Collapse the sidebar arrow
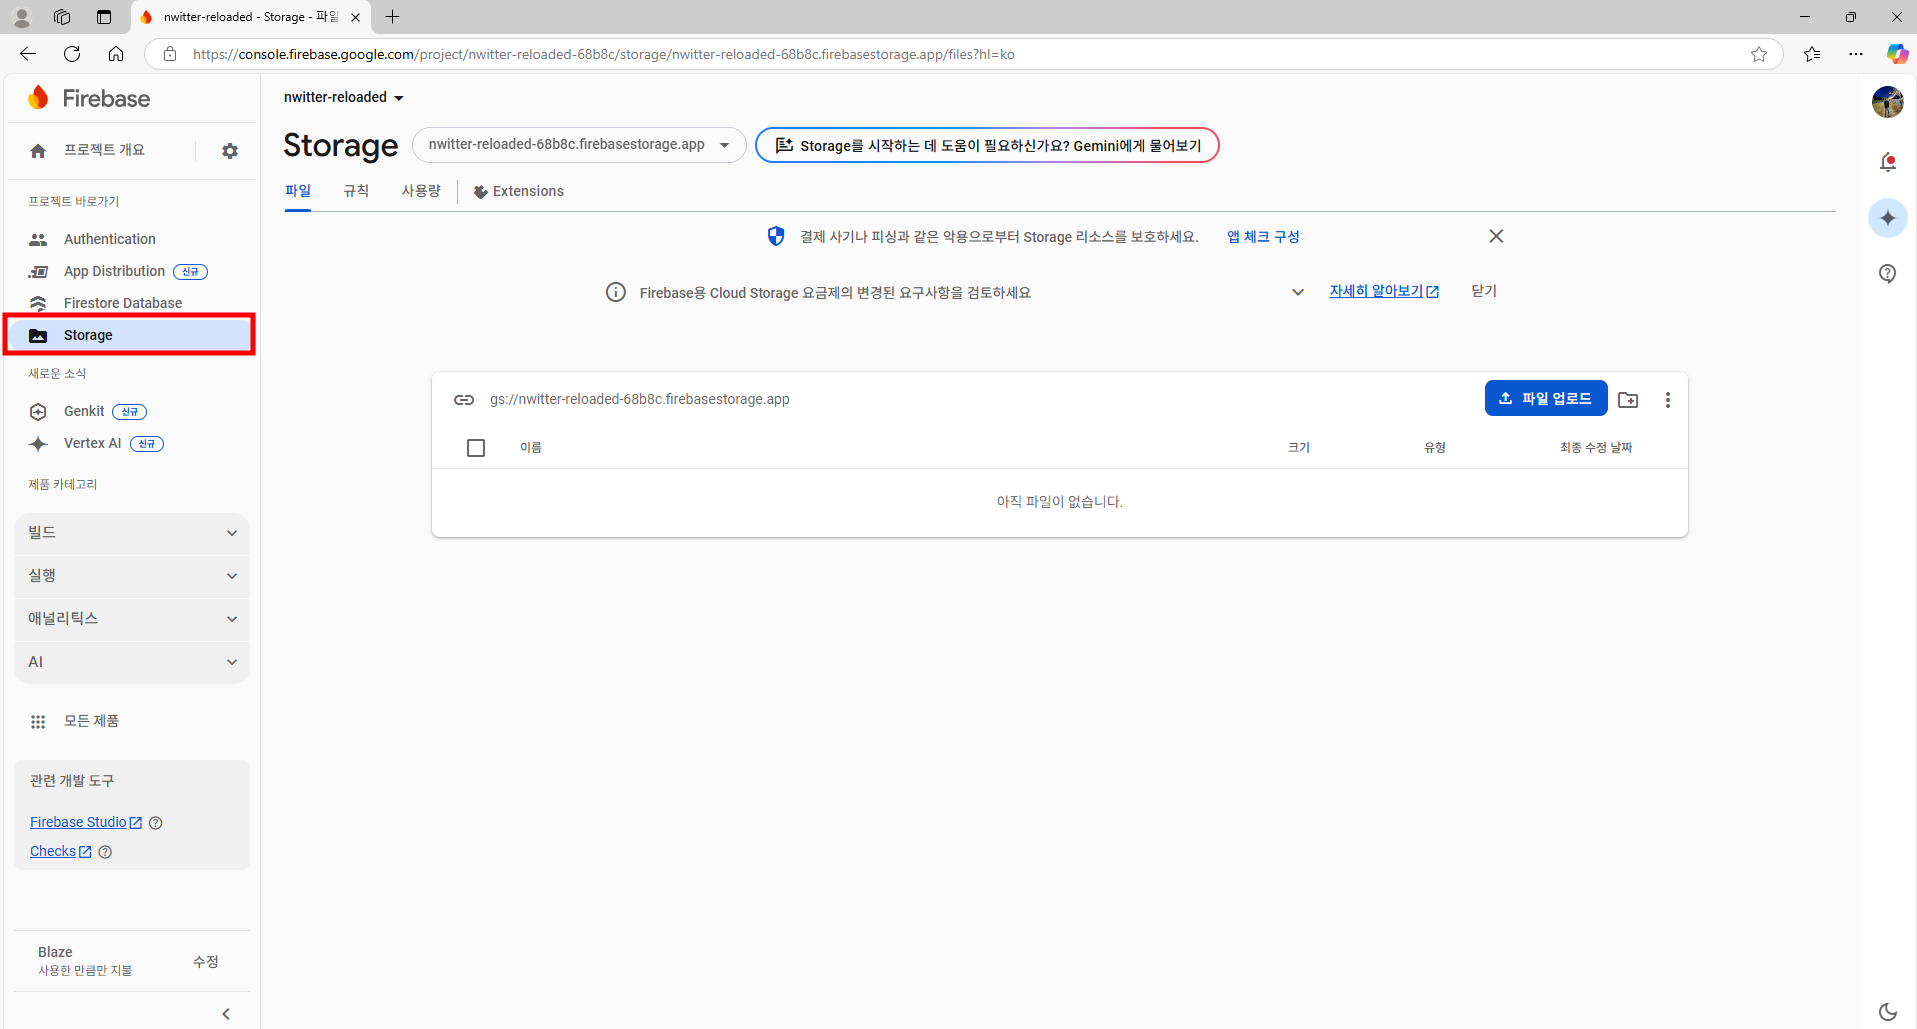Image resolution: width=1917 pixels, height=1029 pixels. point(226,1013)
